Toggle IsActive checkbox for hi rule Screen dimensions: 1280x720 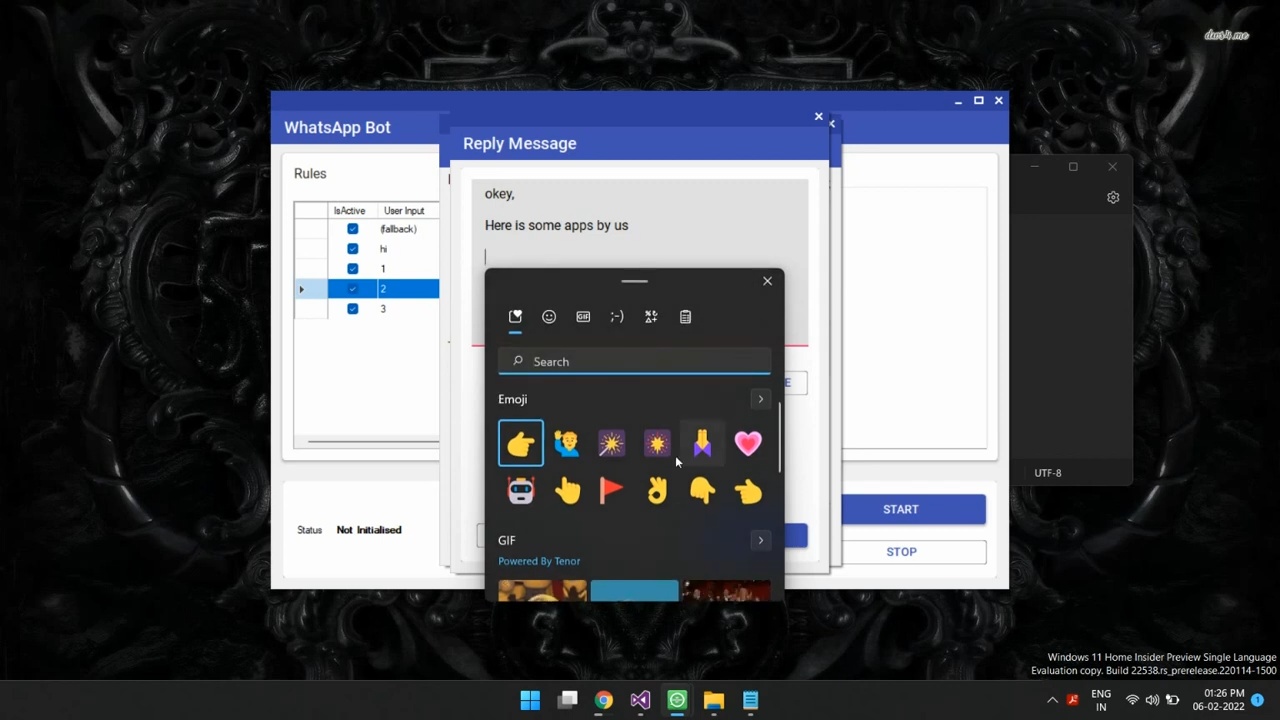pos(352,249)
